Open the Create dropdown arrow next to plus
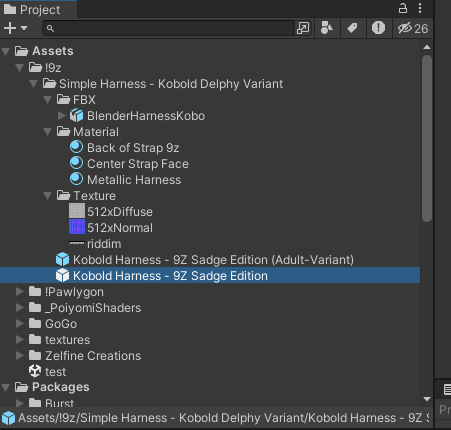This screenshot has height=430, width=451. coord(24,28)
